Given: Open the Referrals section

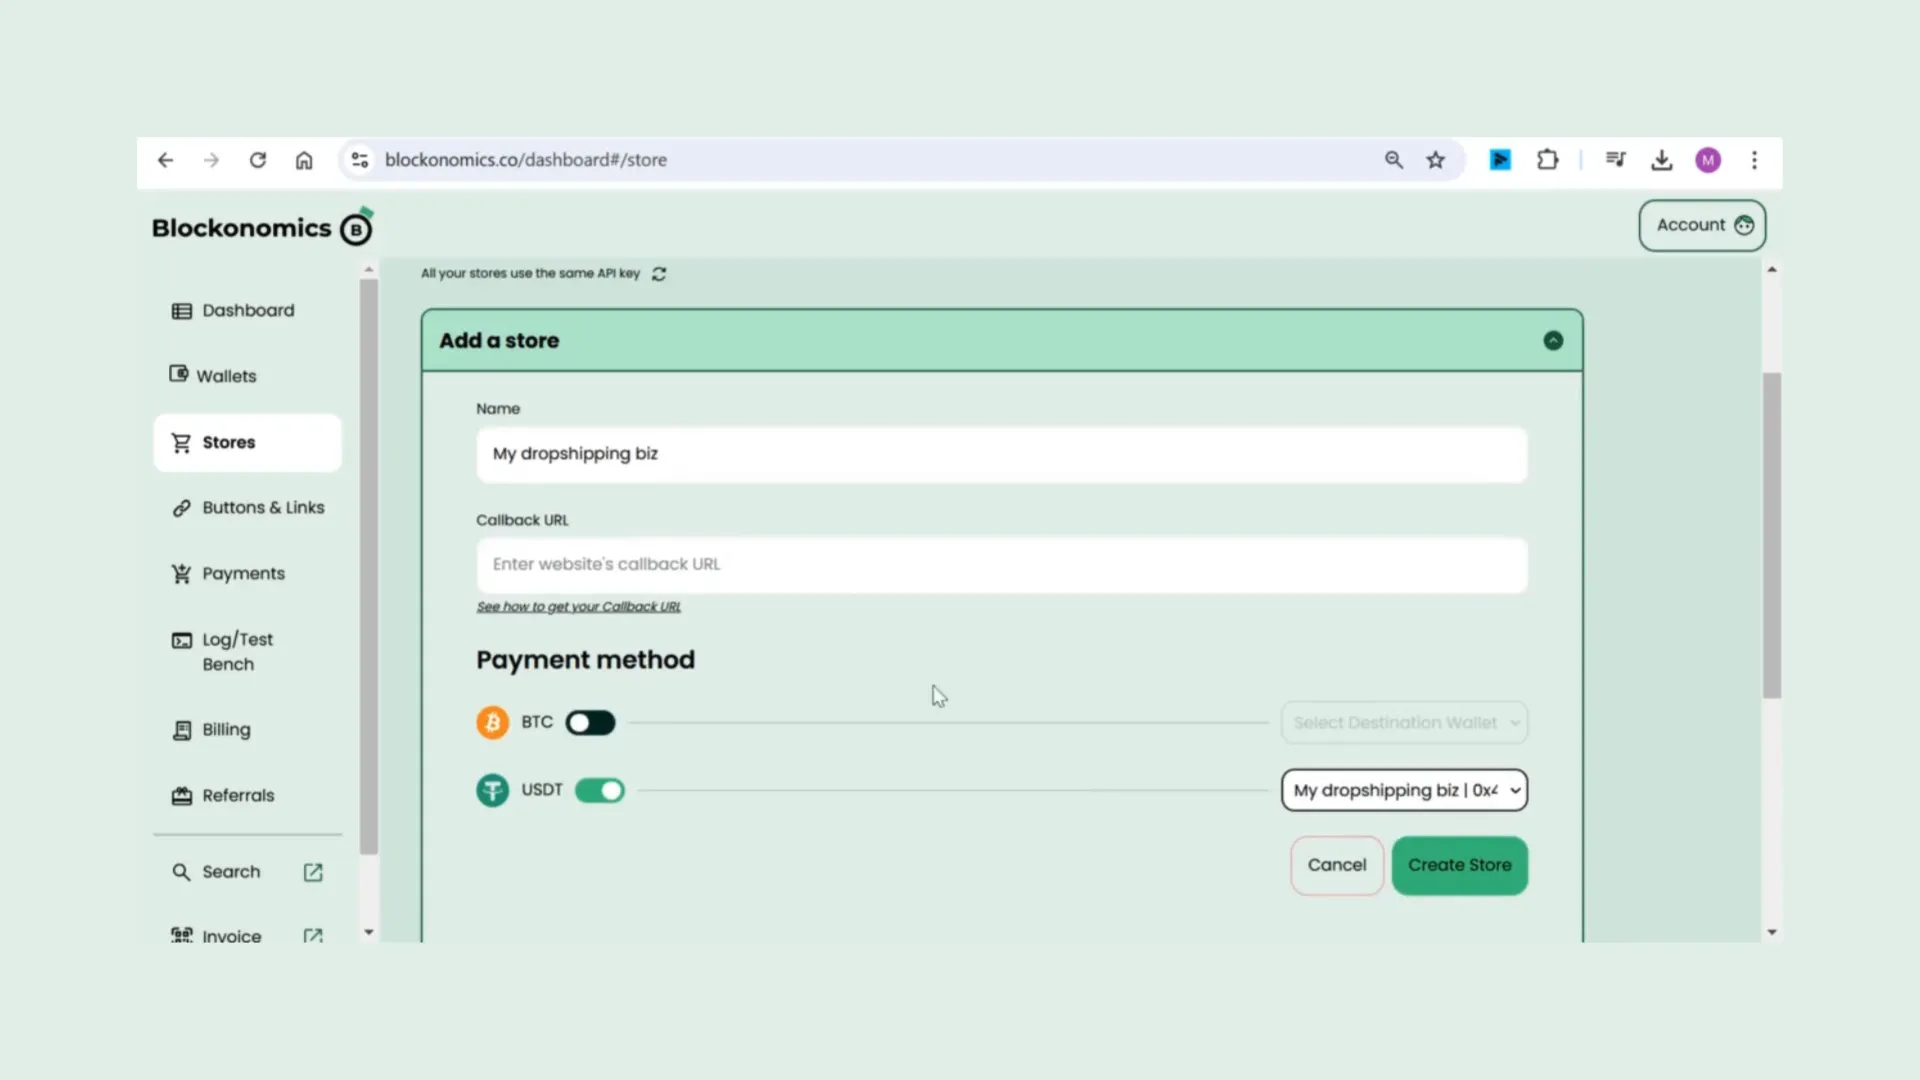Looking at the screenshot, I should pos(237,794).
